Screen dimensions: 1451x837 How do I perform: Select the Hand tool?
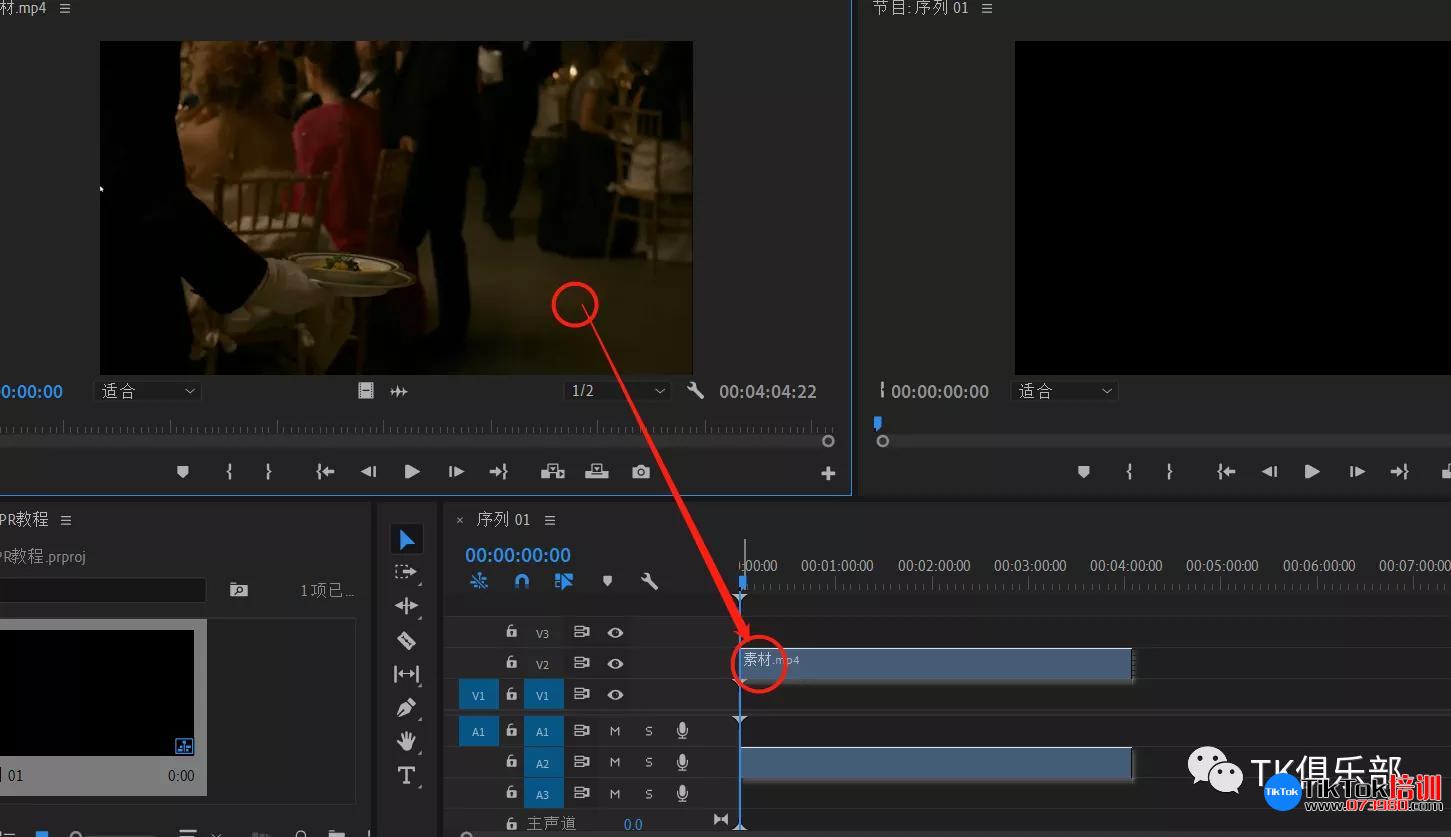406,741
